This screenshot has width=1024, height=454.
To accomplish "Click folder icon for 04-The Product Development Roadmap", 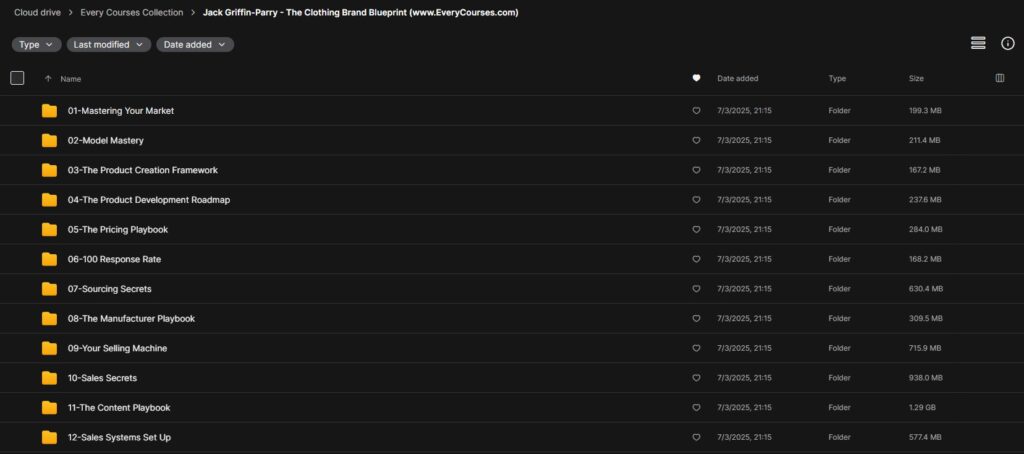I will pos(49,200).
